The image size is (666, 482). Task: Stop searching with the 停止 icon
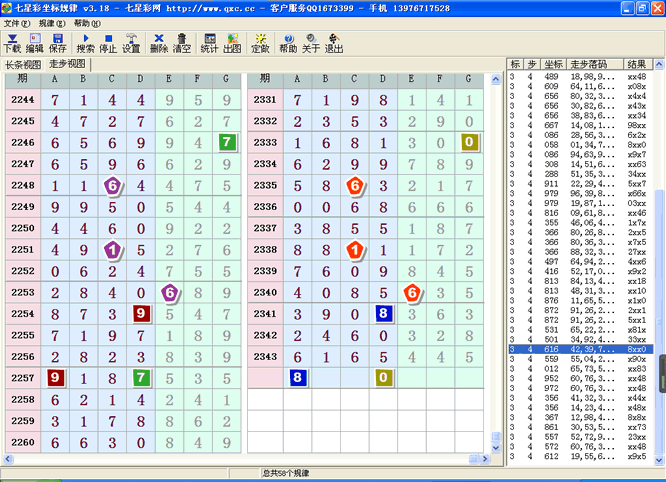[108, 43]
